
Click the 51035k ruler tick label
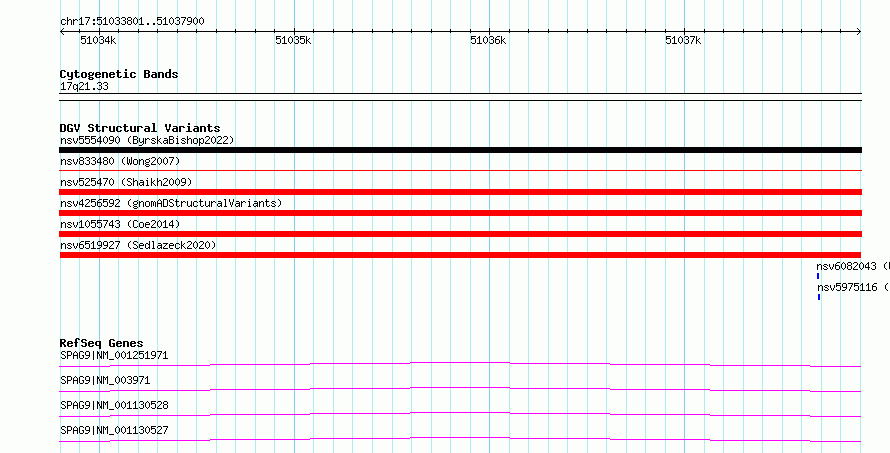[x=293, y=40]
